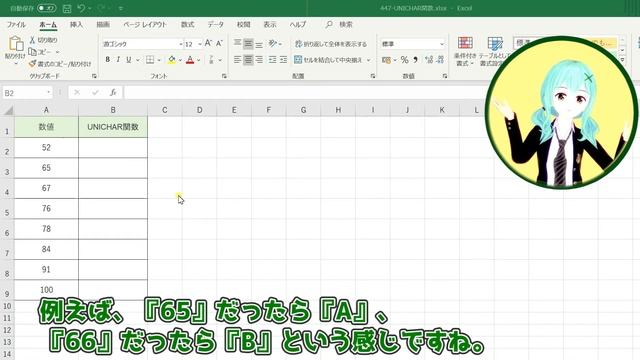The height and width of the screenshot is (360, 640).
Task: Click 折り返して全体を表示する wrap text button
Action: (331, 44)
